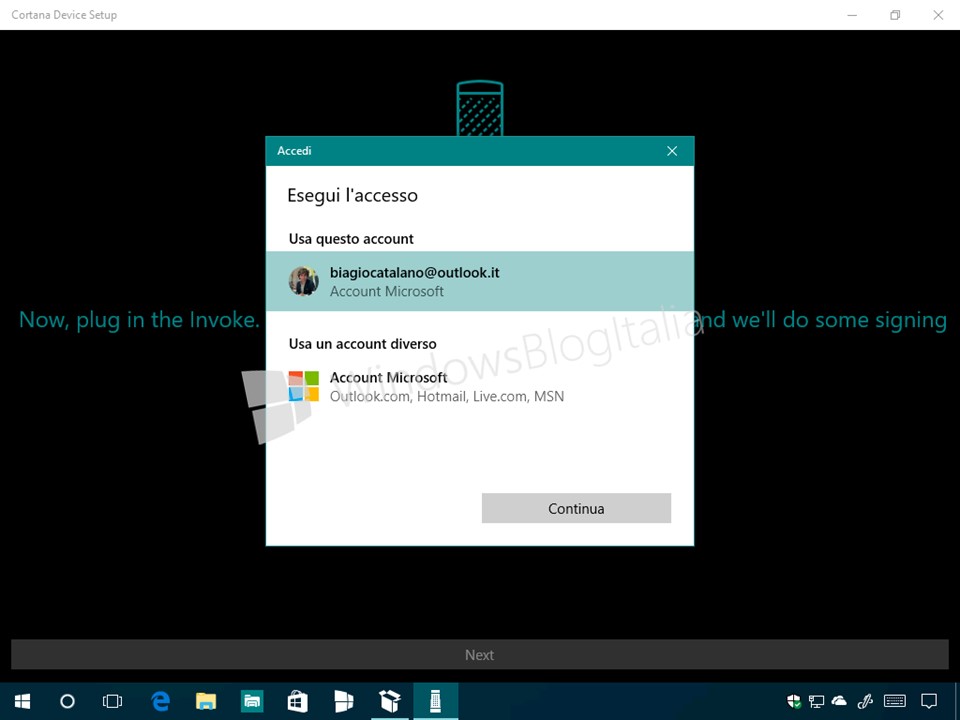Click the 'Usa questo account' label
The width and height of the screenshot is (960, 720).
pyautogui.click(x=351, y=239)
